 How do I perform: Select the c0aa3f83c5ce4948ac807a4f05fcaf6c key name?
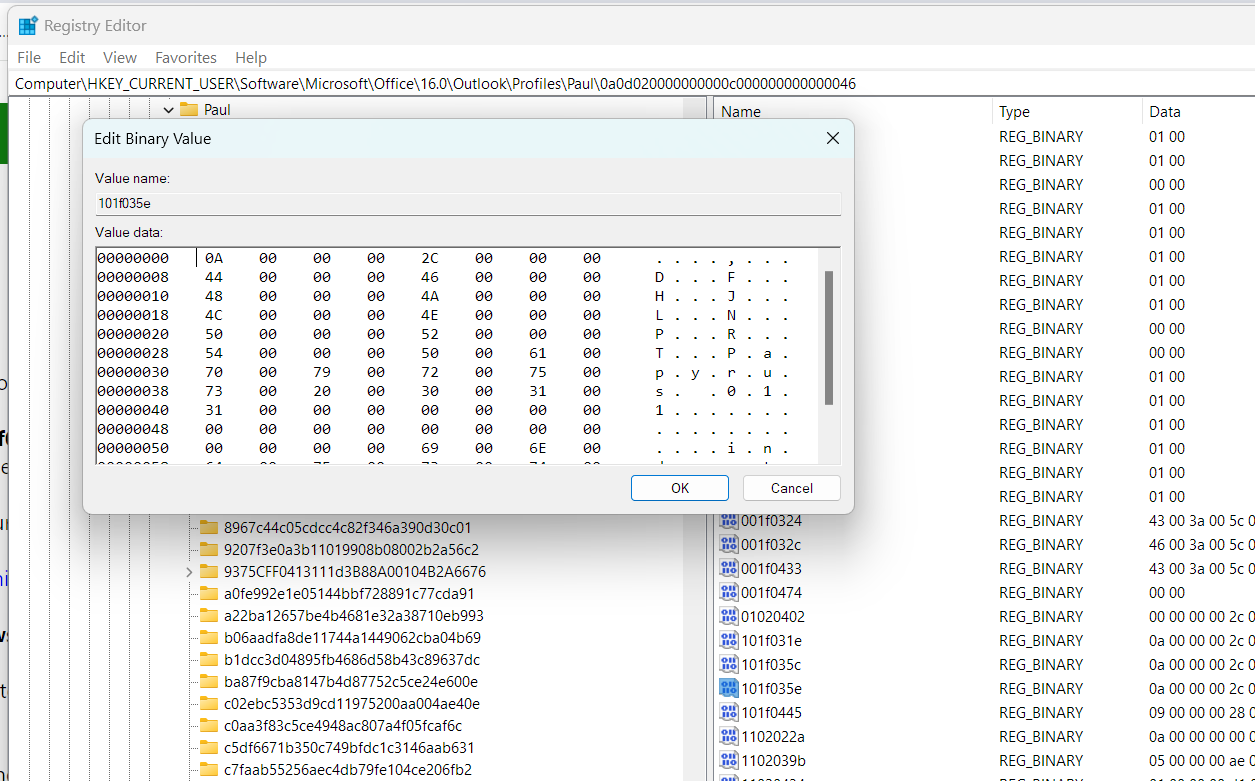click(x=343, y=725)
